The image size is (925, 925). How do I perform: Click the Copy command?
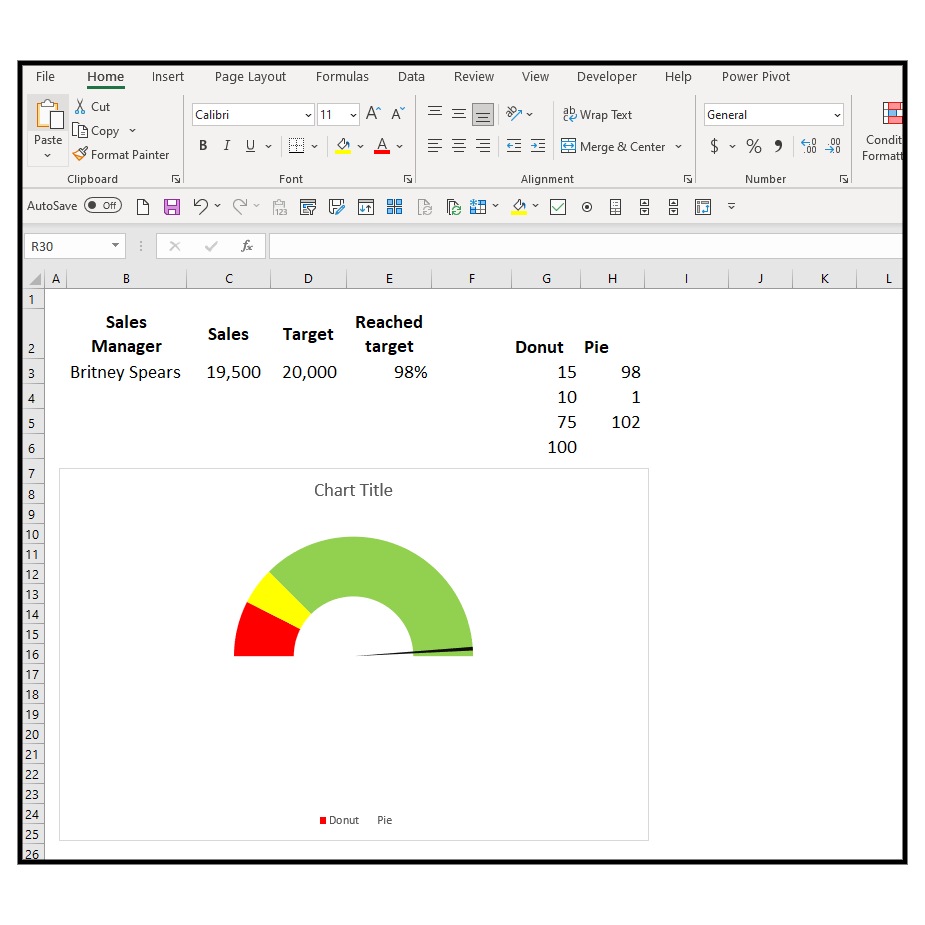click(x=96, y=131)
